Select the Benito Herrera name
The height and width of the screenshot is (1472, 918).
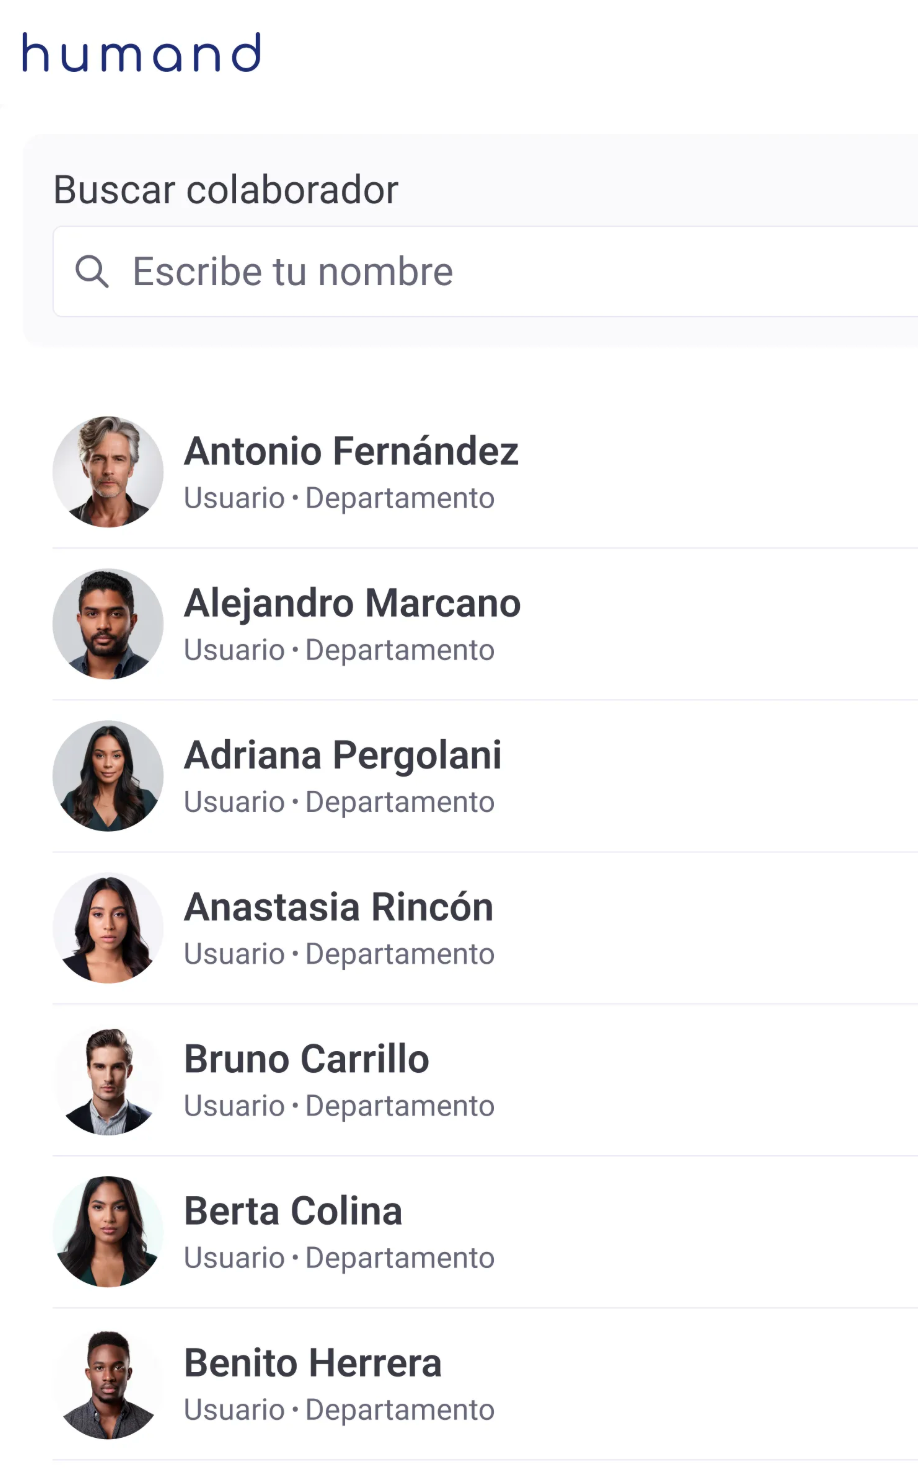[312, 1363]
